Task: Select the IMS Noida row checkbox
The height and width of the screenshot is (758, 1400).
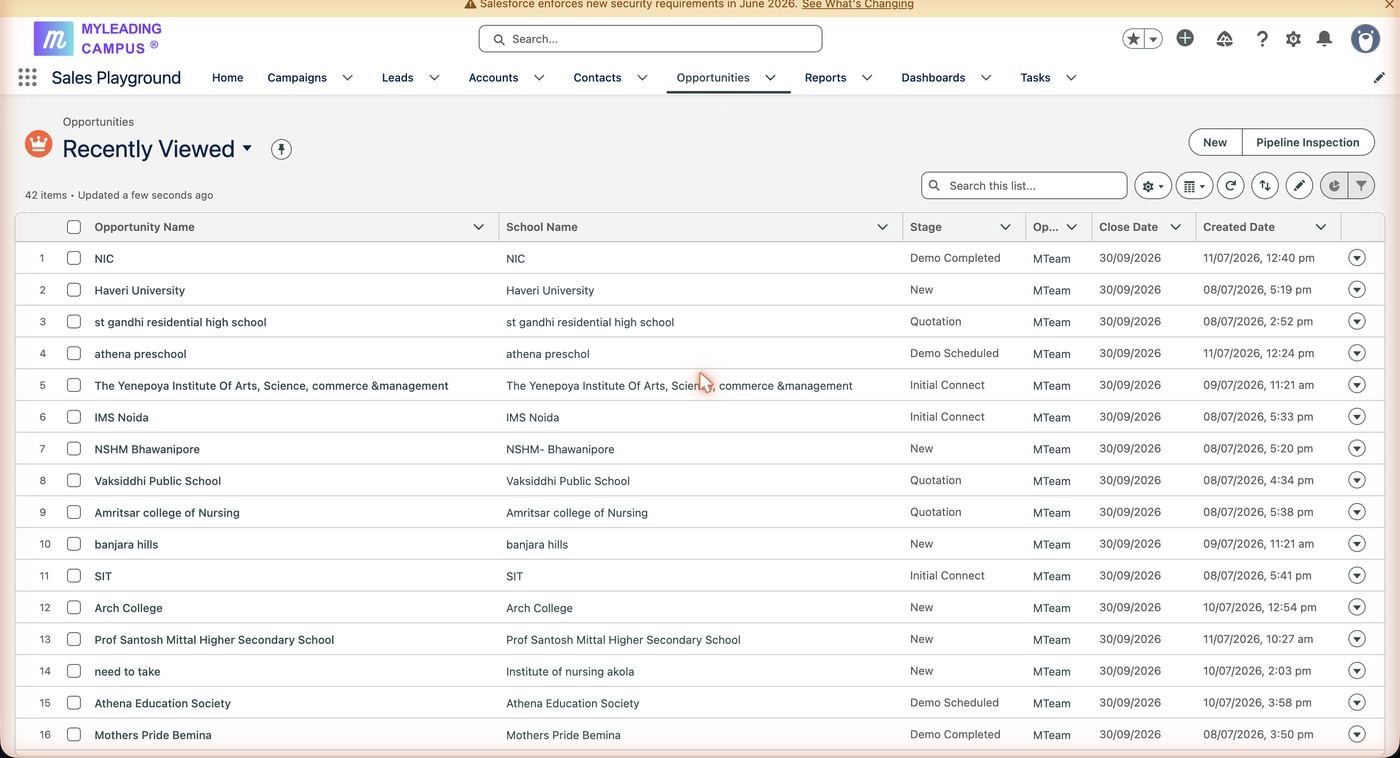Action: tap(74, 417)
